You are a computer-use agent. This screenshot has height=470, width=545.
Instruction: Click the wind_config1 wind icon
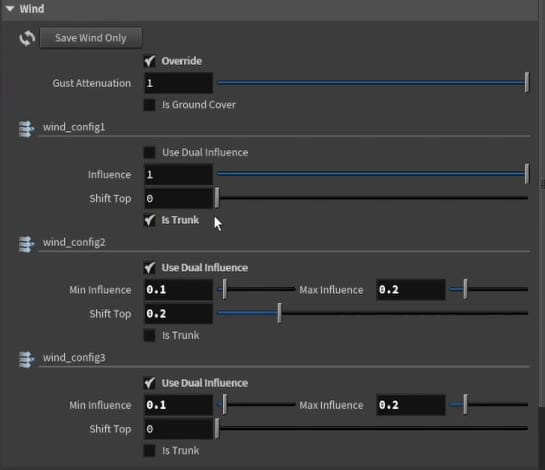click(x=26, y=129)
